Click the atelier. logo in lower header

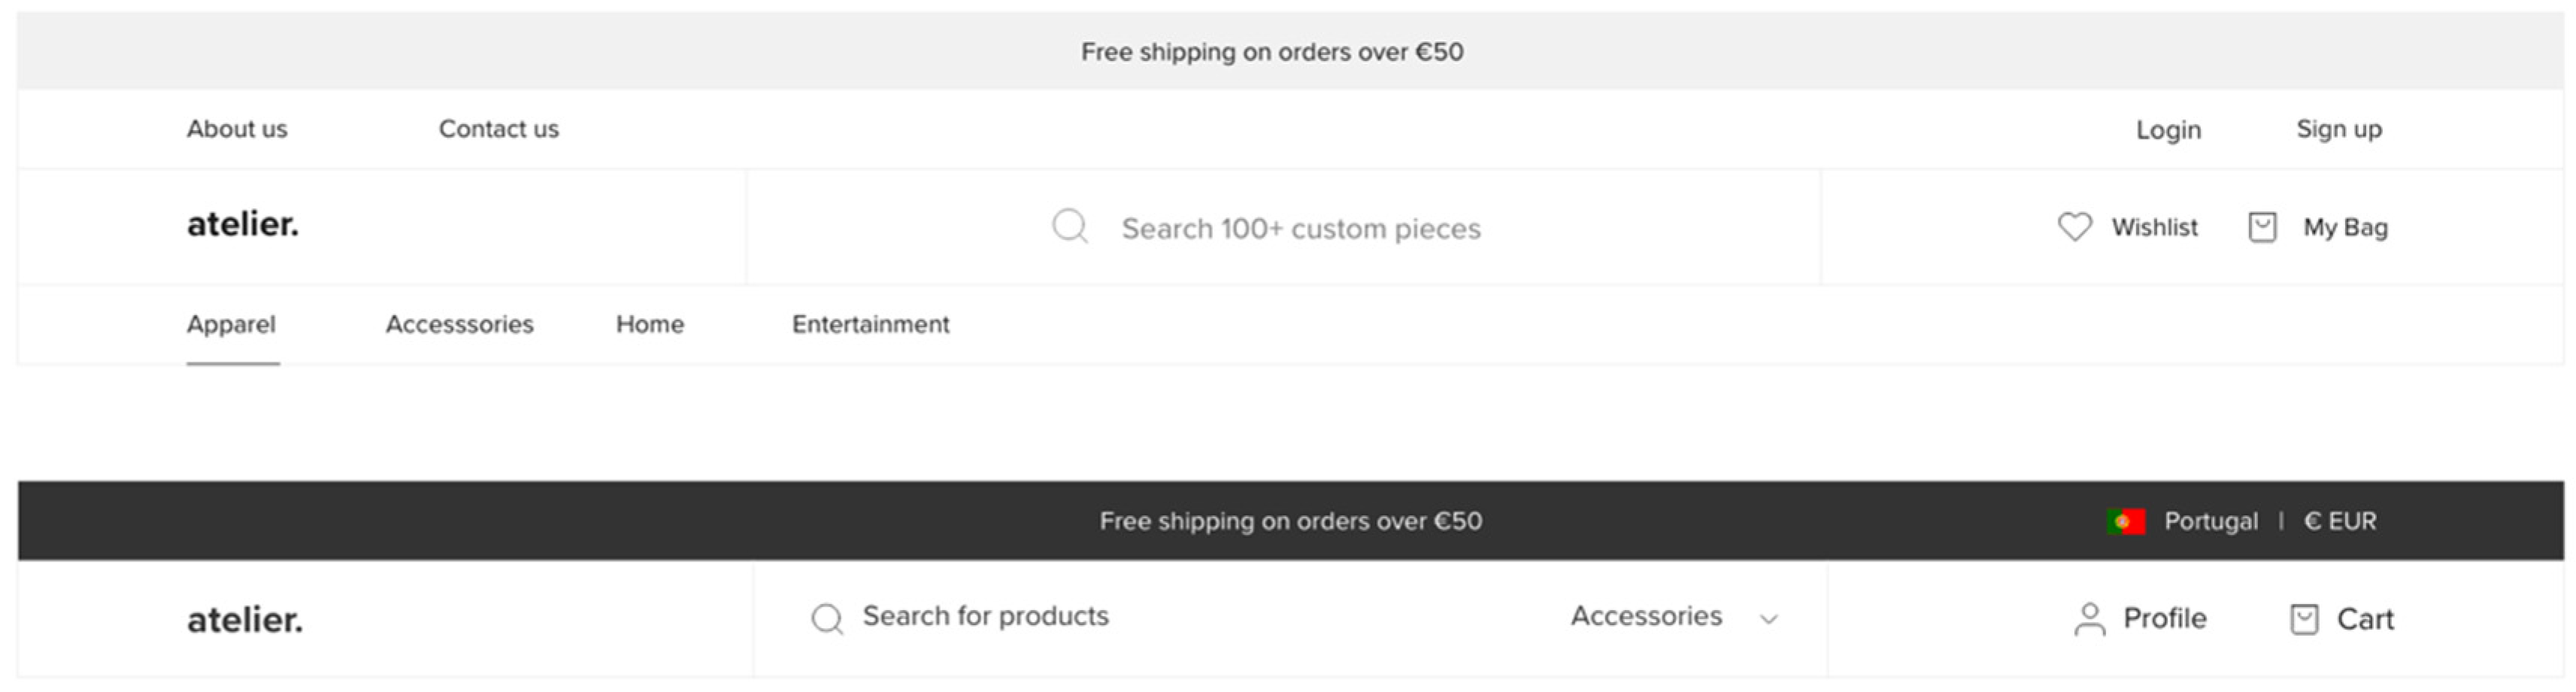pyautogui.click(x=245, y=621)
